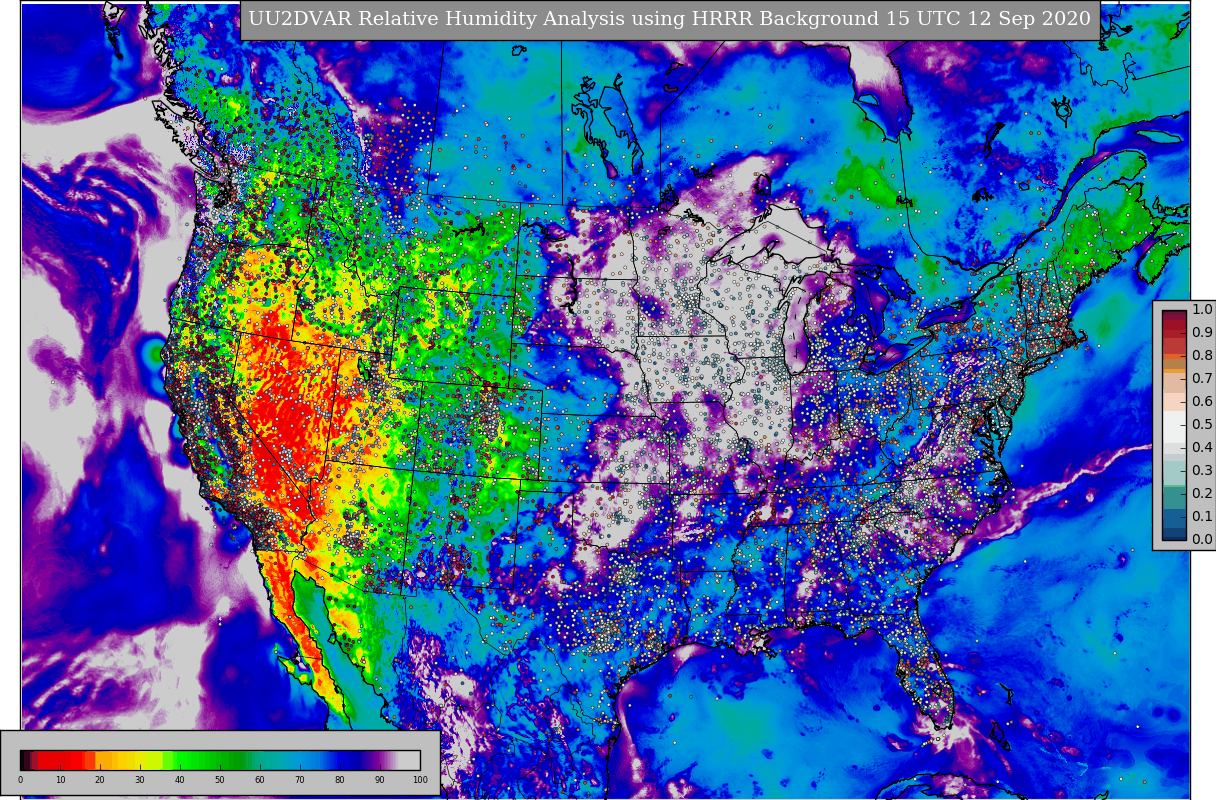Click the '0.7' label on right colorbar
This screenshot has height=800, width=1216.
(1202, 379)
